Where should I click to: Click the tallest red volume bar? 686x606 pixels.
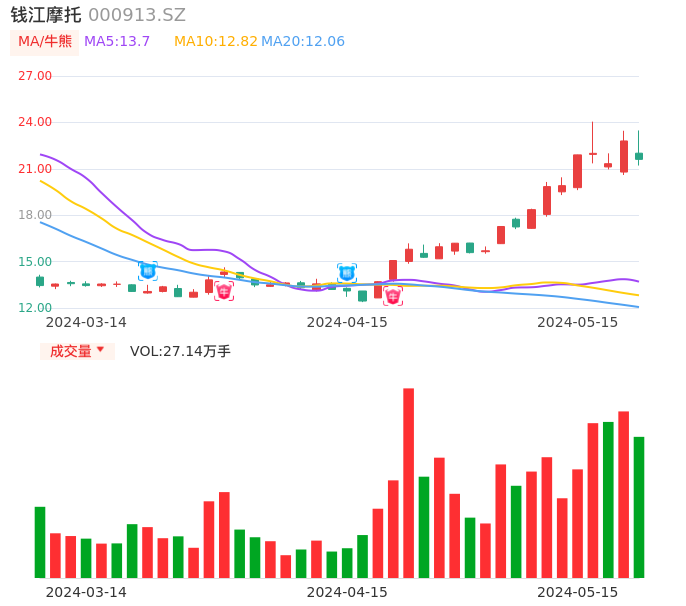[409, 483]
